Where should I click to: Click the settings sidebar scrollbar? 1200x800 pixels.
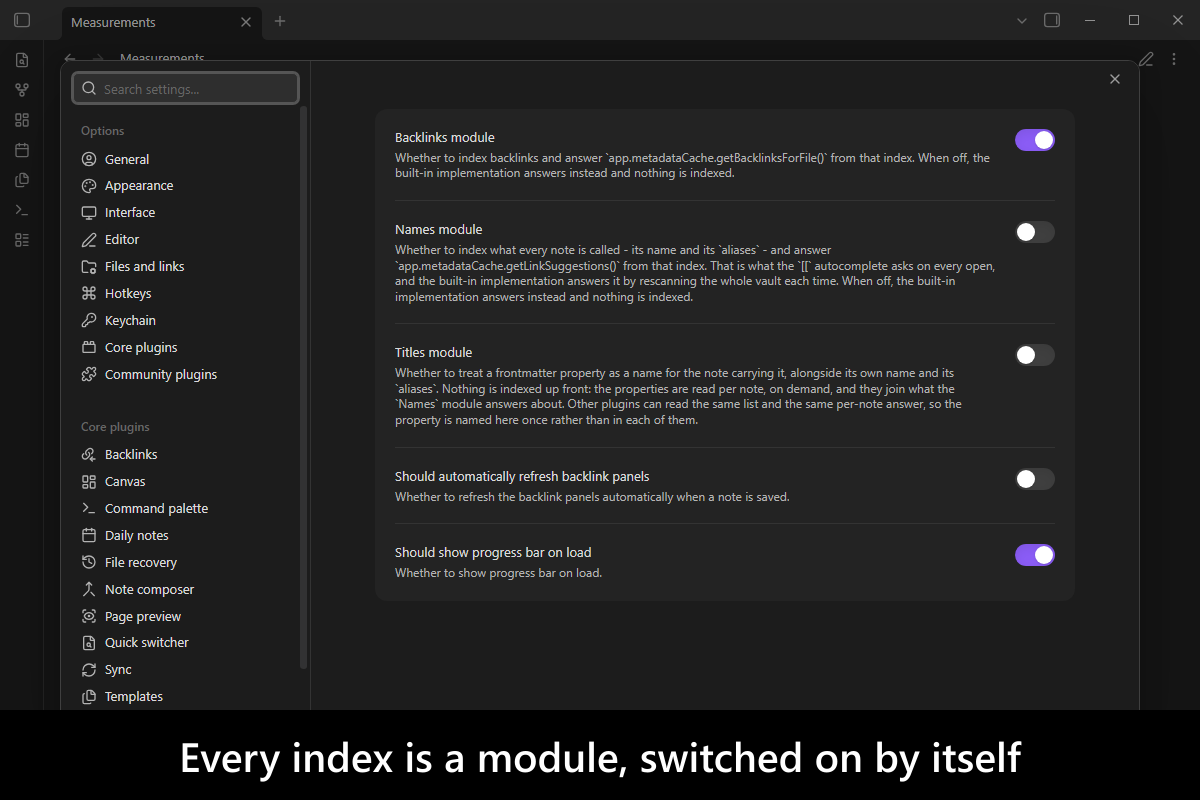point(304,387)
